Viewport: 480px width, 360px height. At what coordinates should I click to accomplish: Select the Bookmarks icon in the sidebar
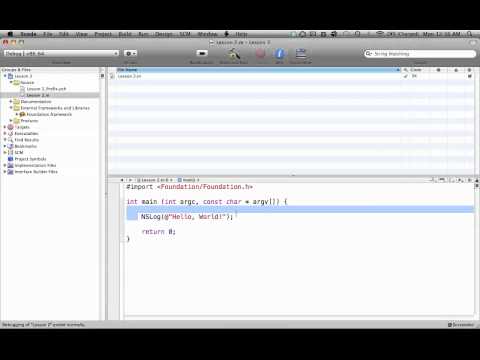coord(11,146)
